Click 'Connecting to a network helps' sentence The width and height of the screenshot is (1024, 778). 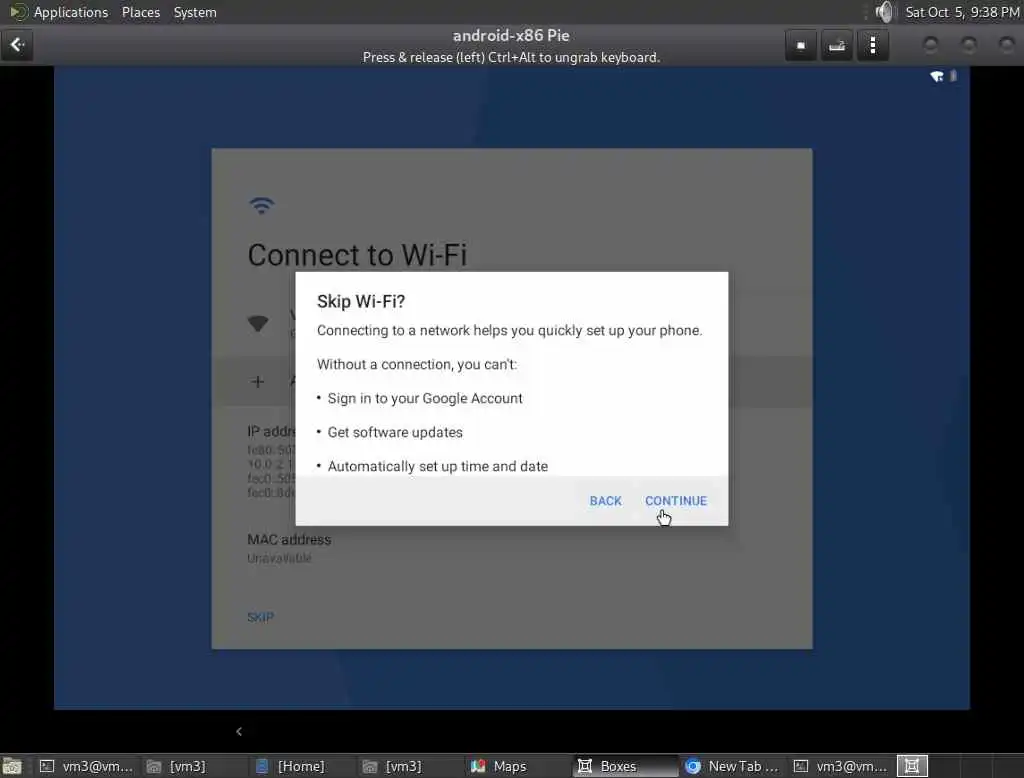coord(509,331)
